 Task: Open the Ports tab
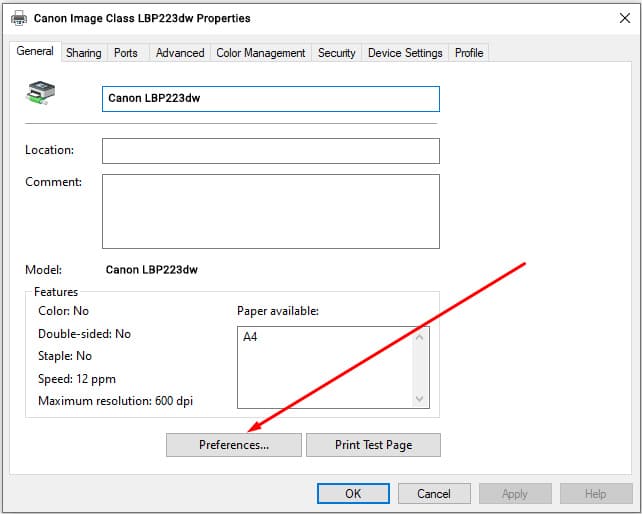click(x=126, y=53)
